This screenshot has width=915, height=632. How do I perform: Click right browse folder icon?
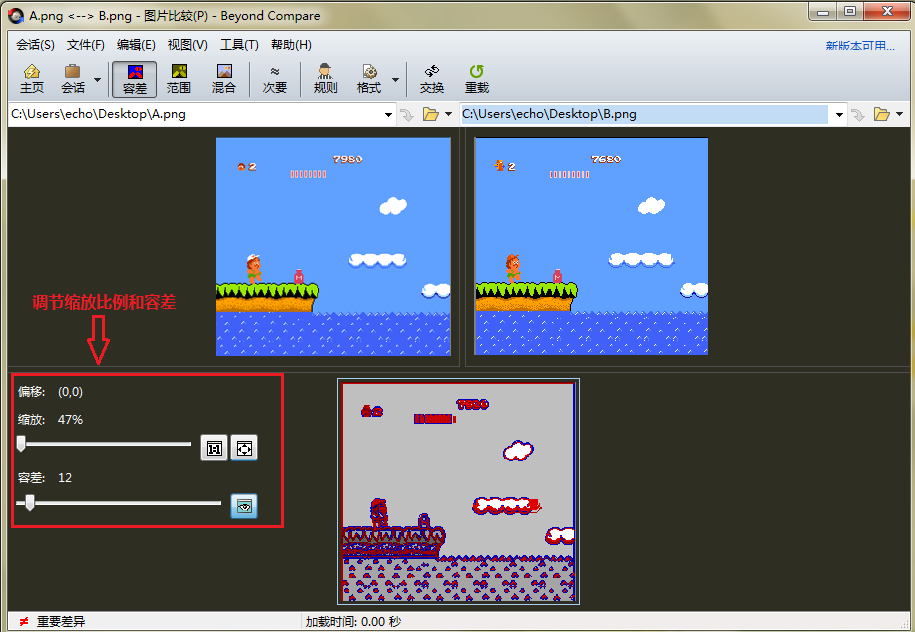pos(882,114)
